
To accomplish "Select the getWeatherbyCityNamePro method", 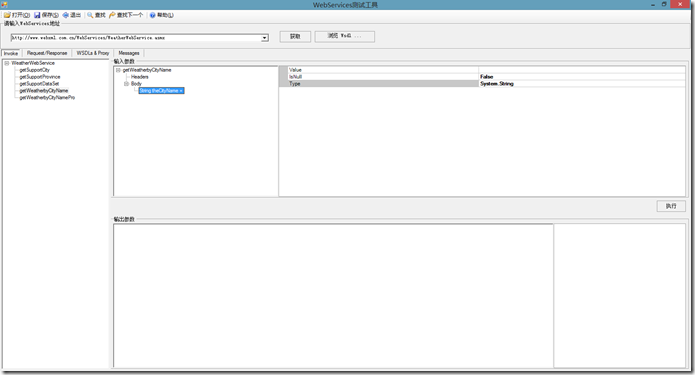I will coord(47,98).
